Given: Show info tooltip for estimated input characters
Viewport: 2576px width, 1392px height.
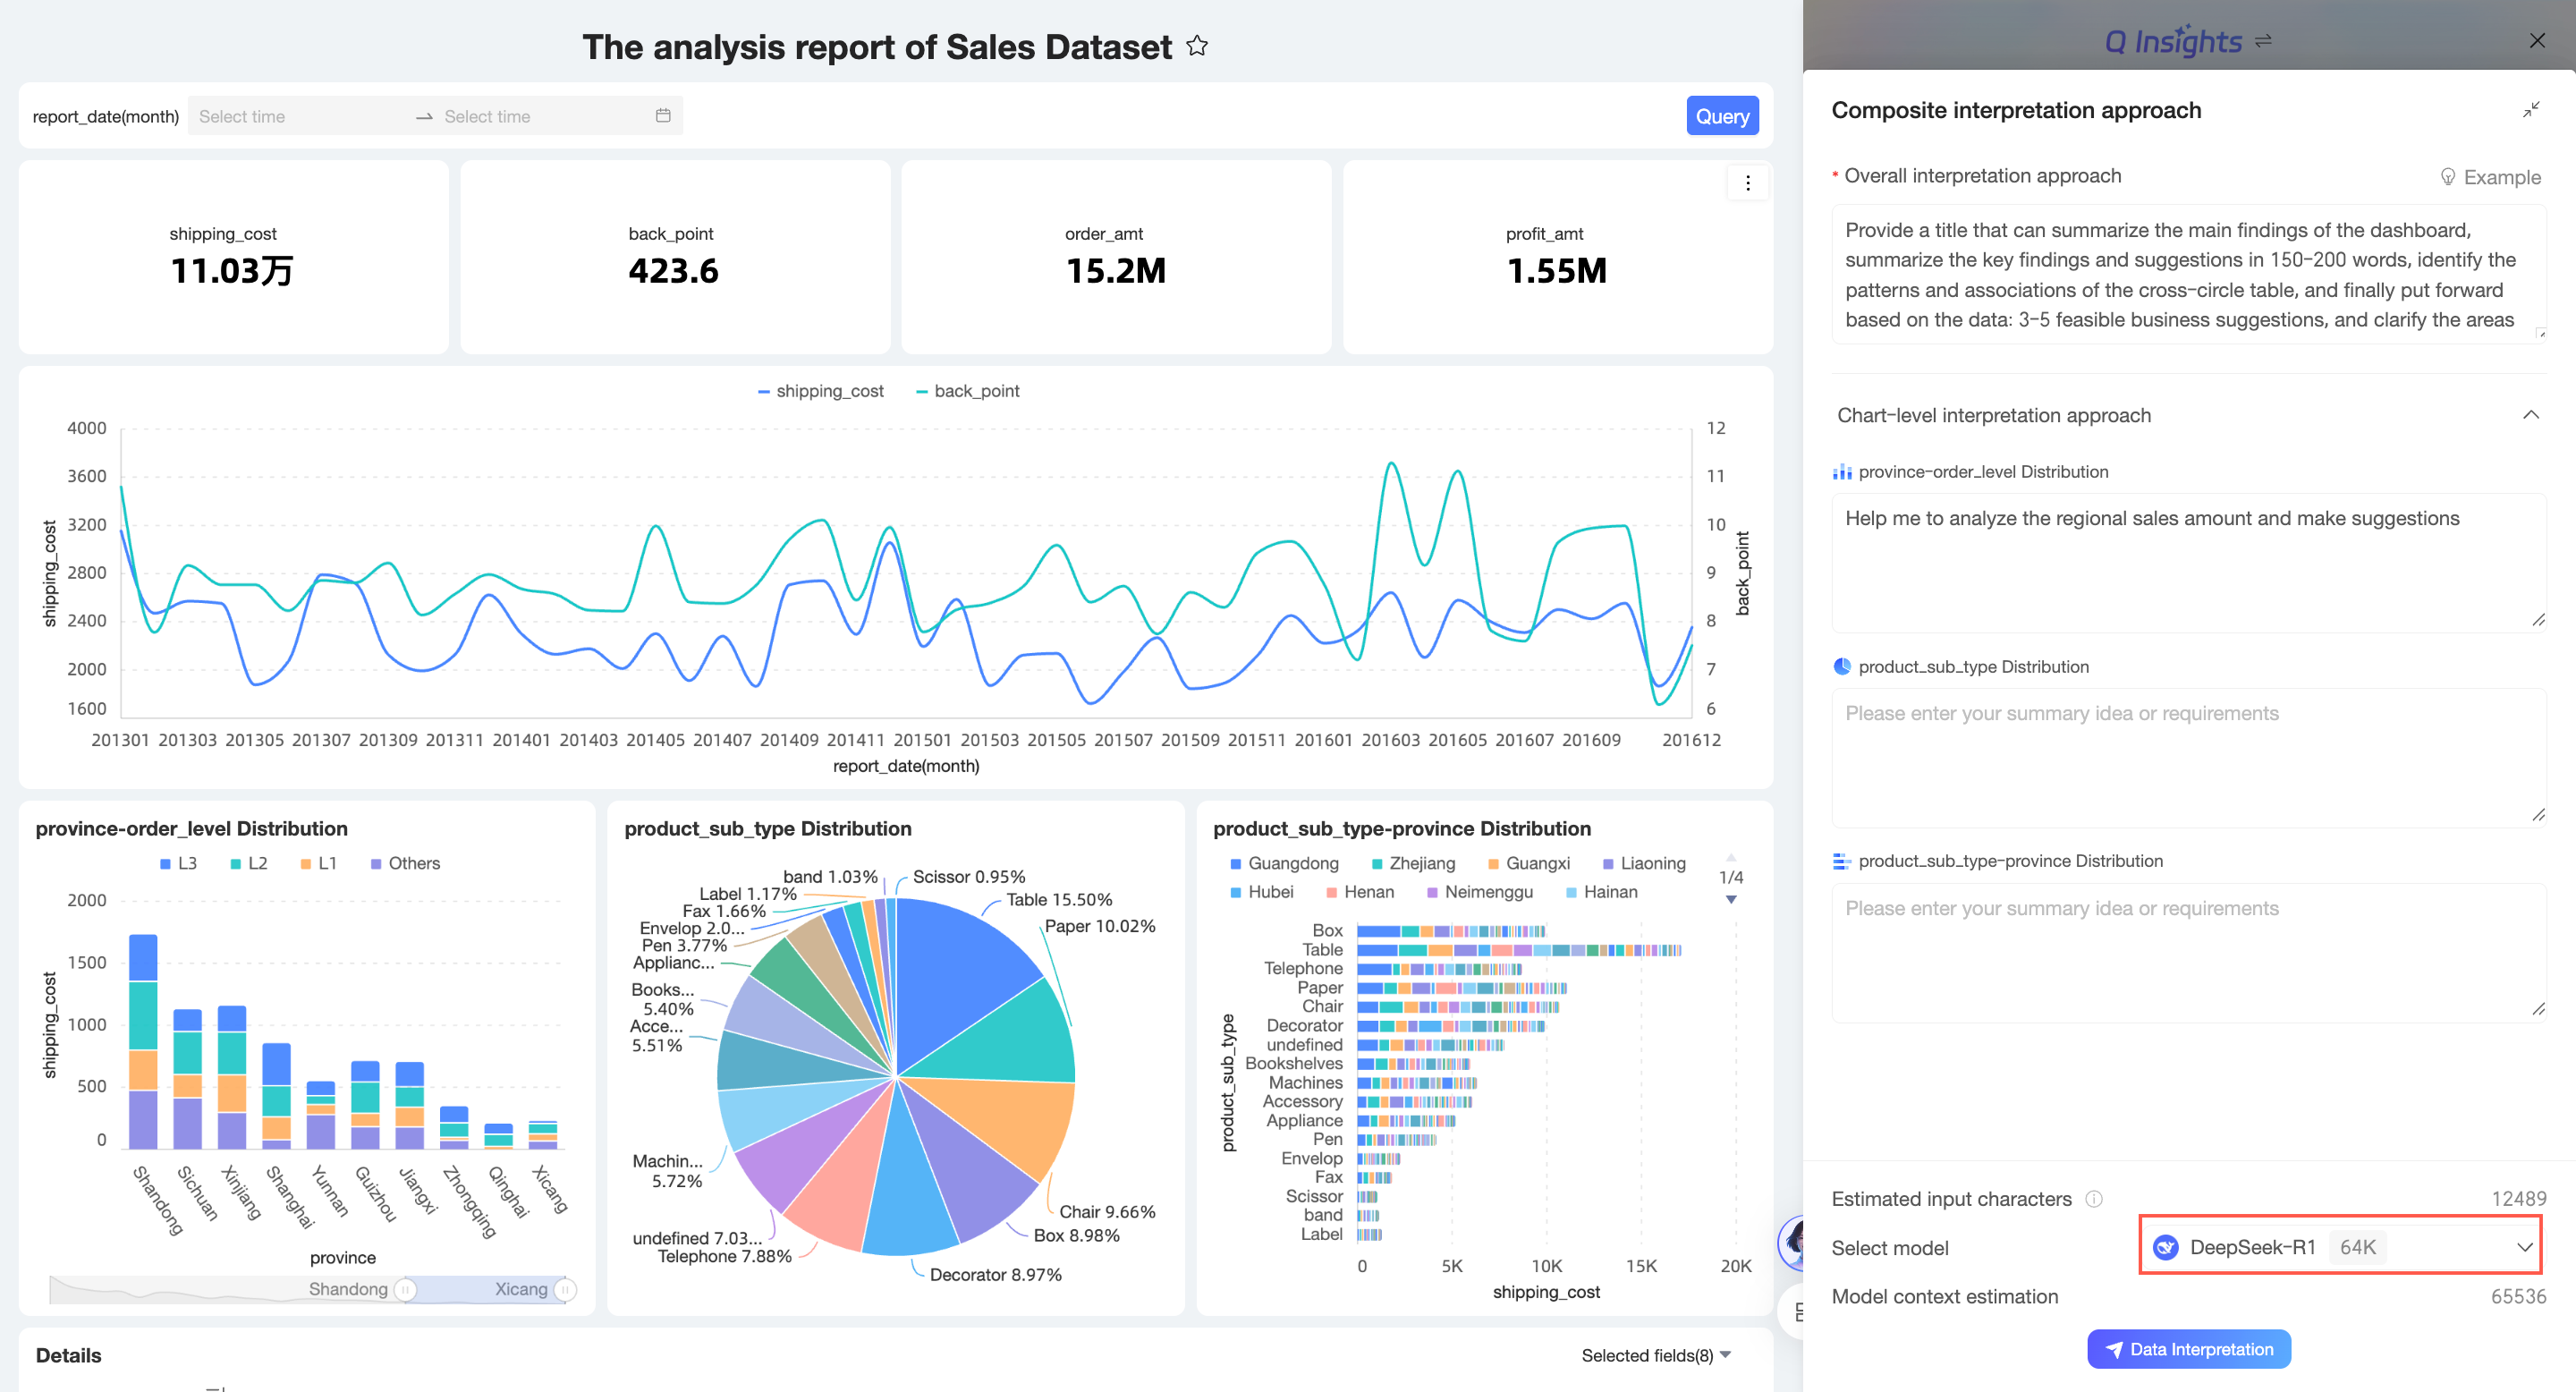Looking at the screenshot, I should (2093, 1198).
